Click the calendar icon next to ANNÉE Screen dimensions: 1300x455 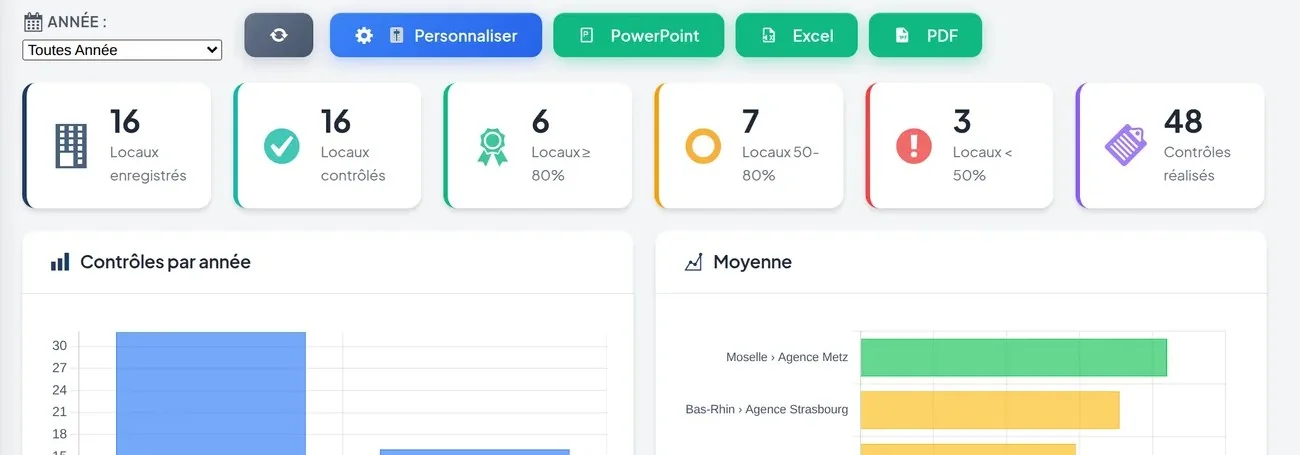[33, 22]
